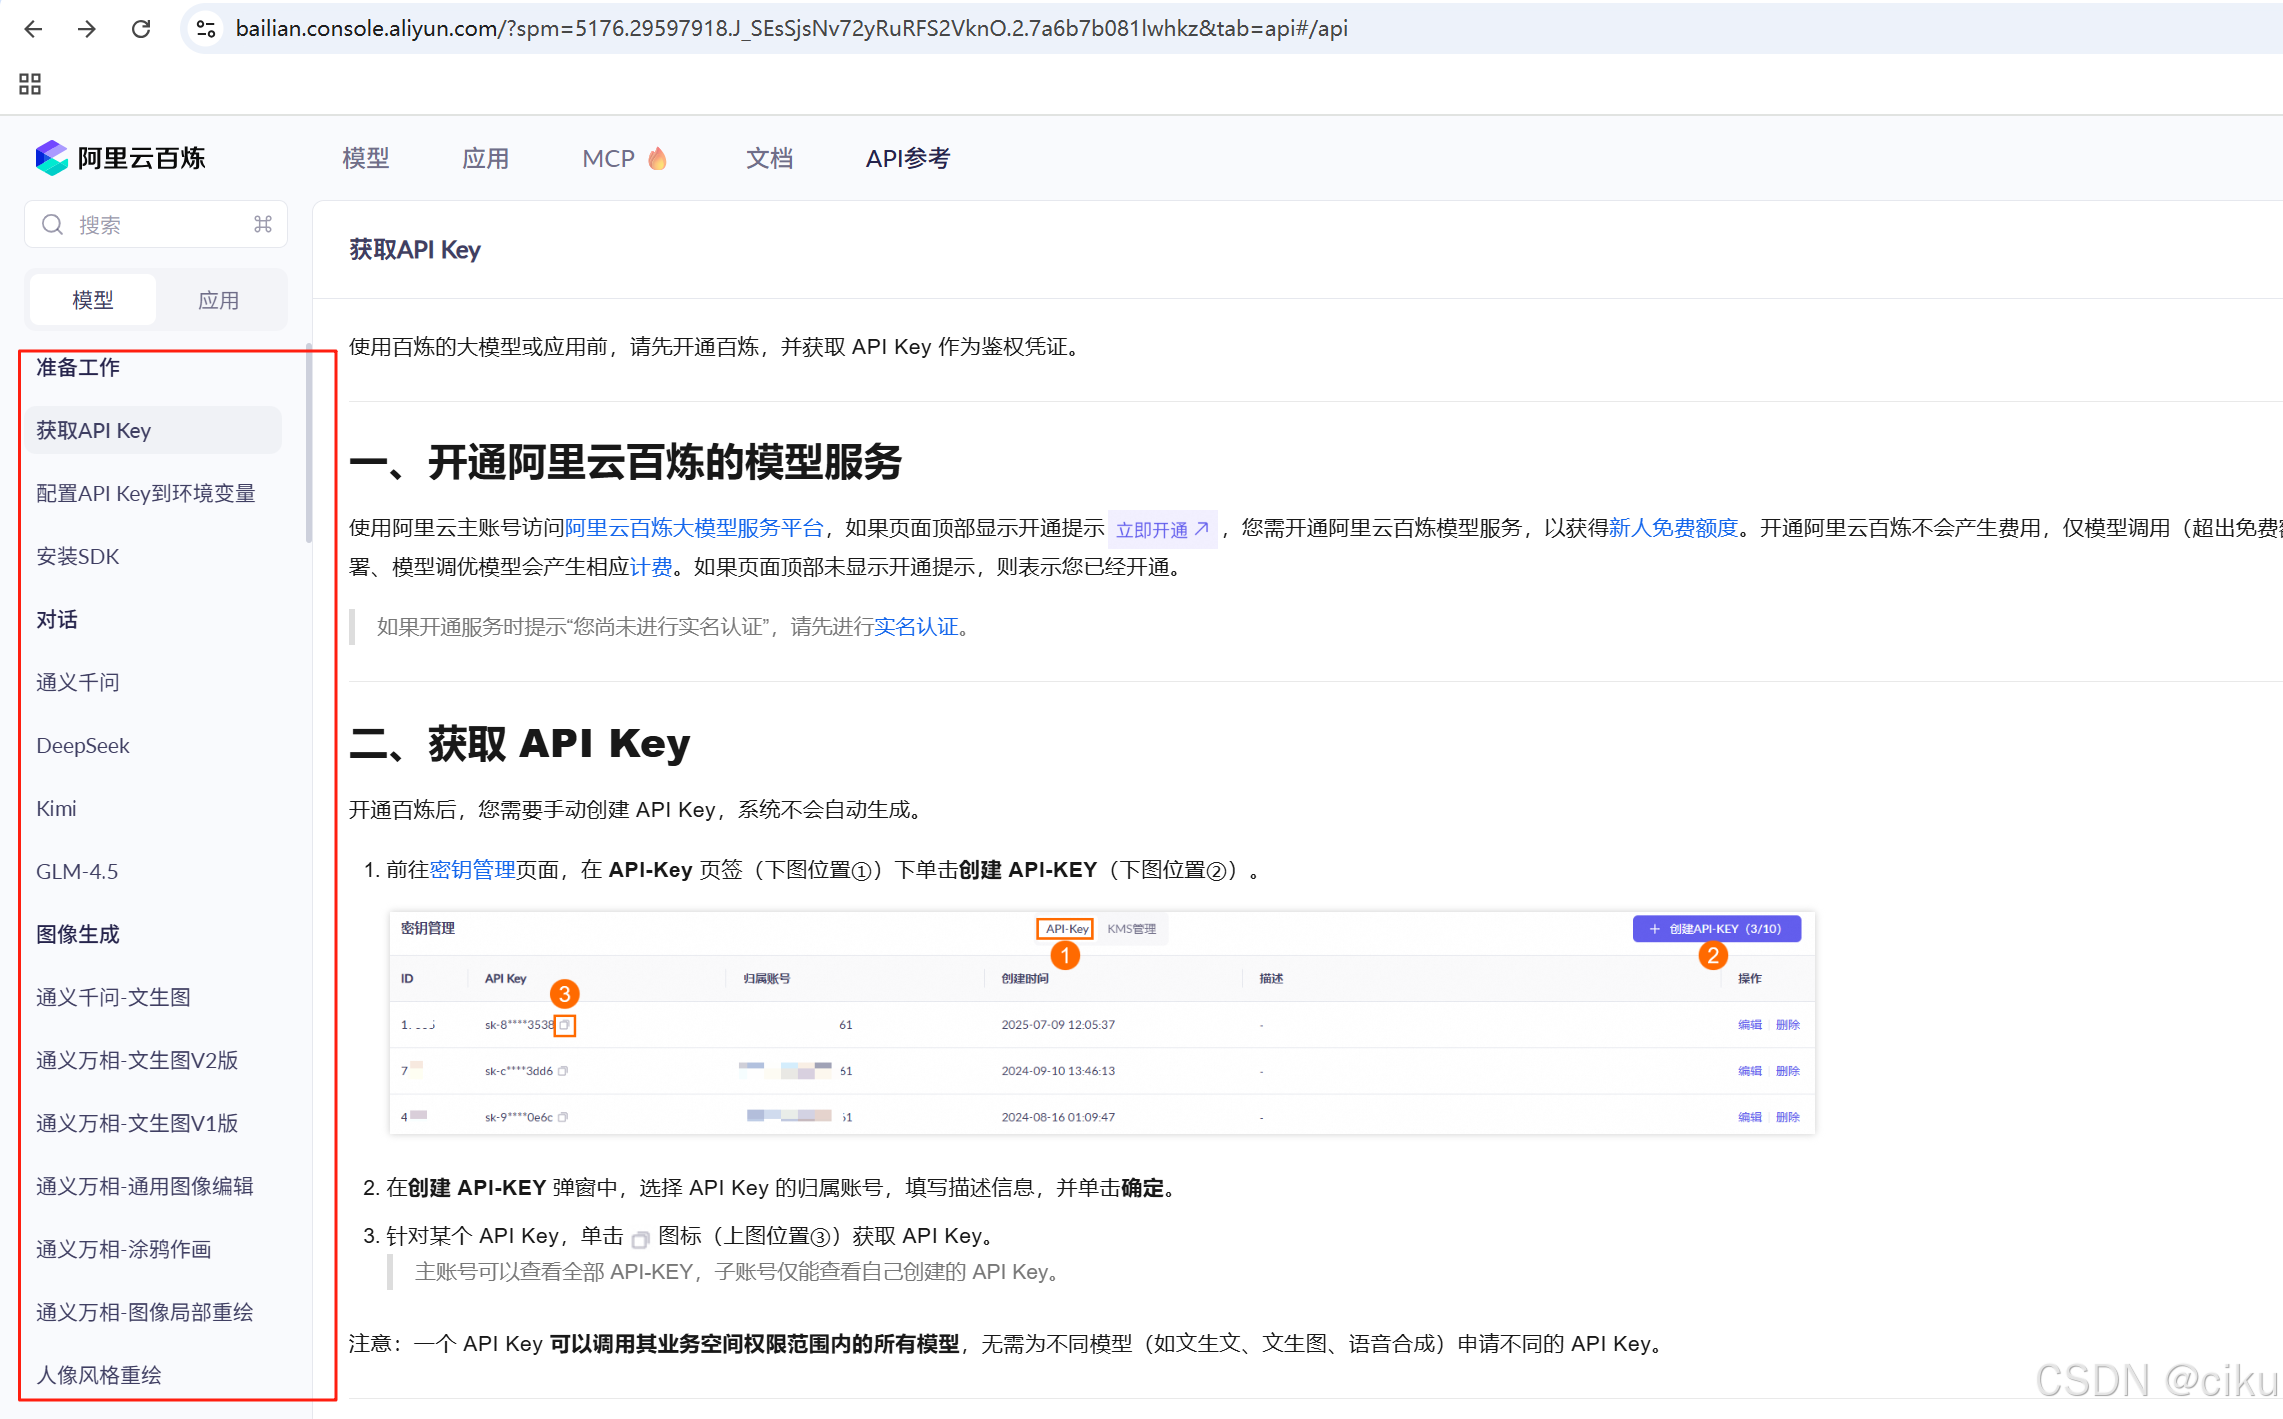Viewport: 2283px width, 1419px height.
Task: Open GLM-4.5 in sidebar
Action: (77, 872)
